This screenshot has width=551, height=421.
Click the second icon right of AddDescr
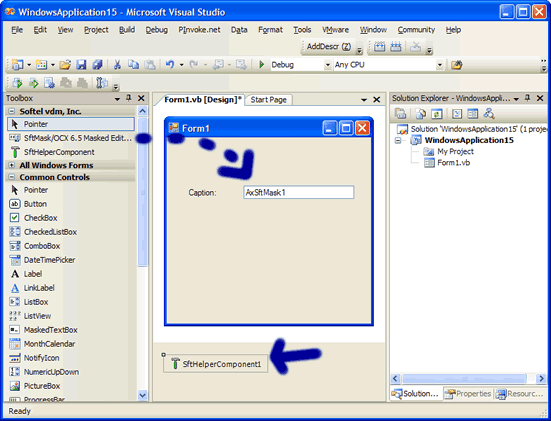[396, 46]
